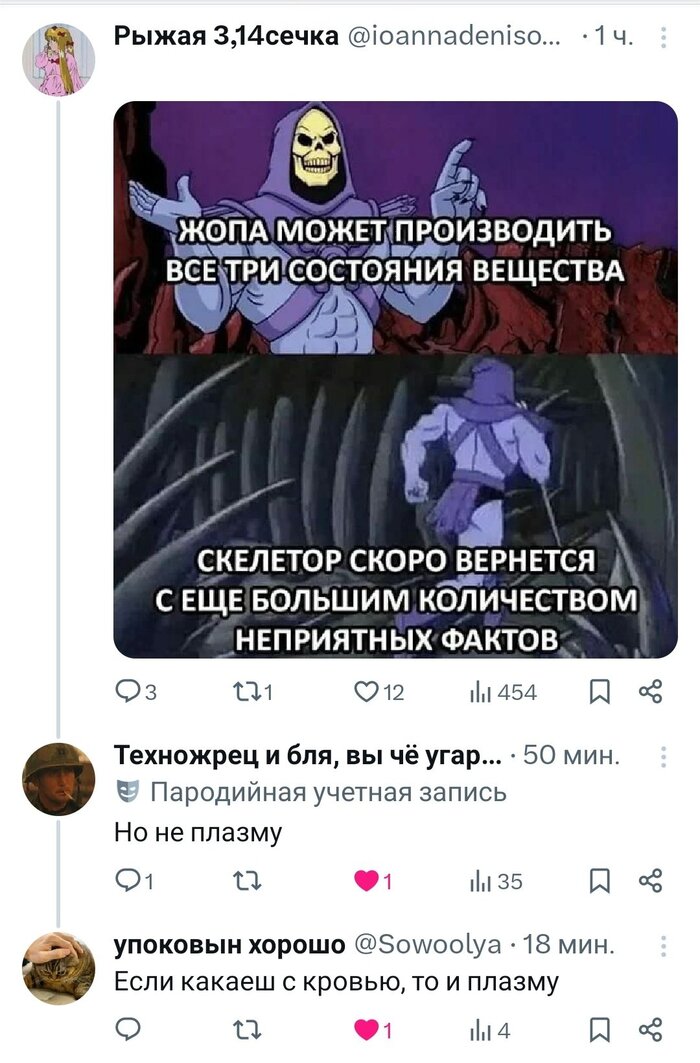700x1063 pixels.
Task: Share упоковын хорошо's reply about плазму
Action: [651, 1029]
